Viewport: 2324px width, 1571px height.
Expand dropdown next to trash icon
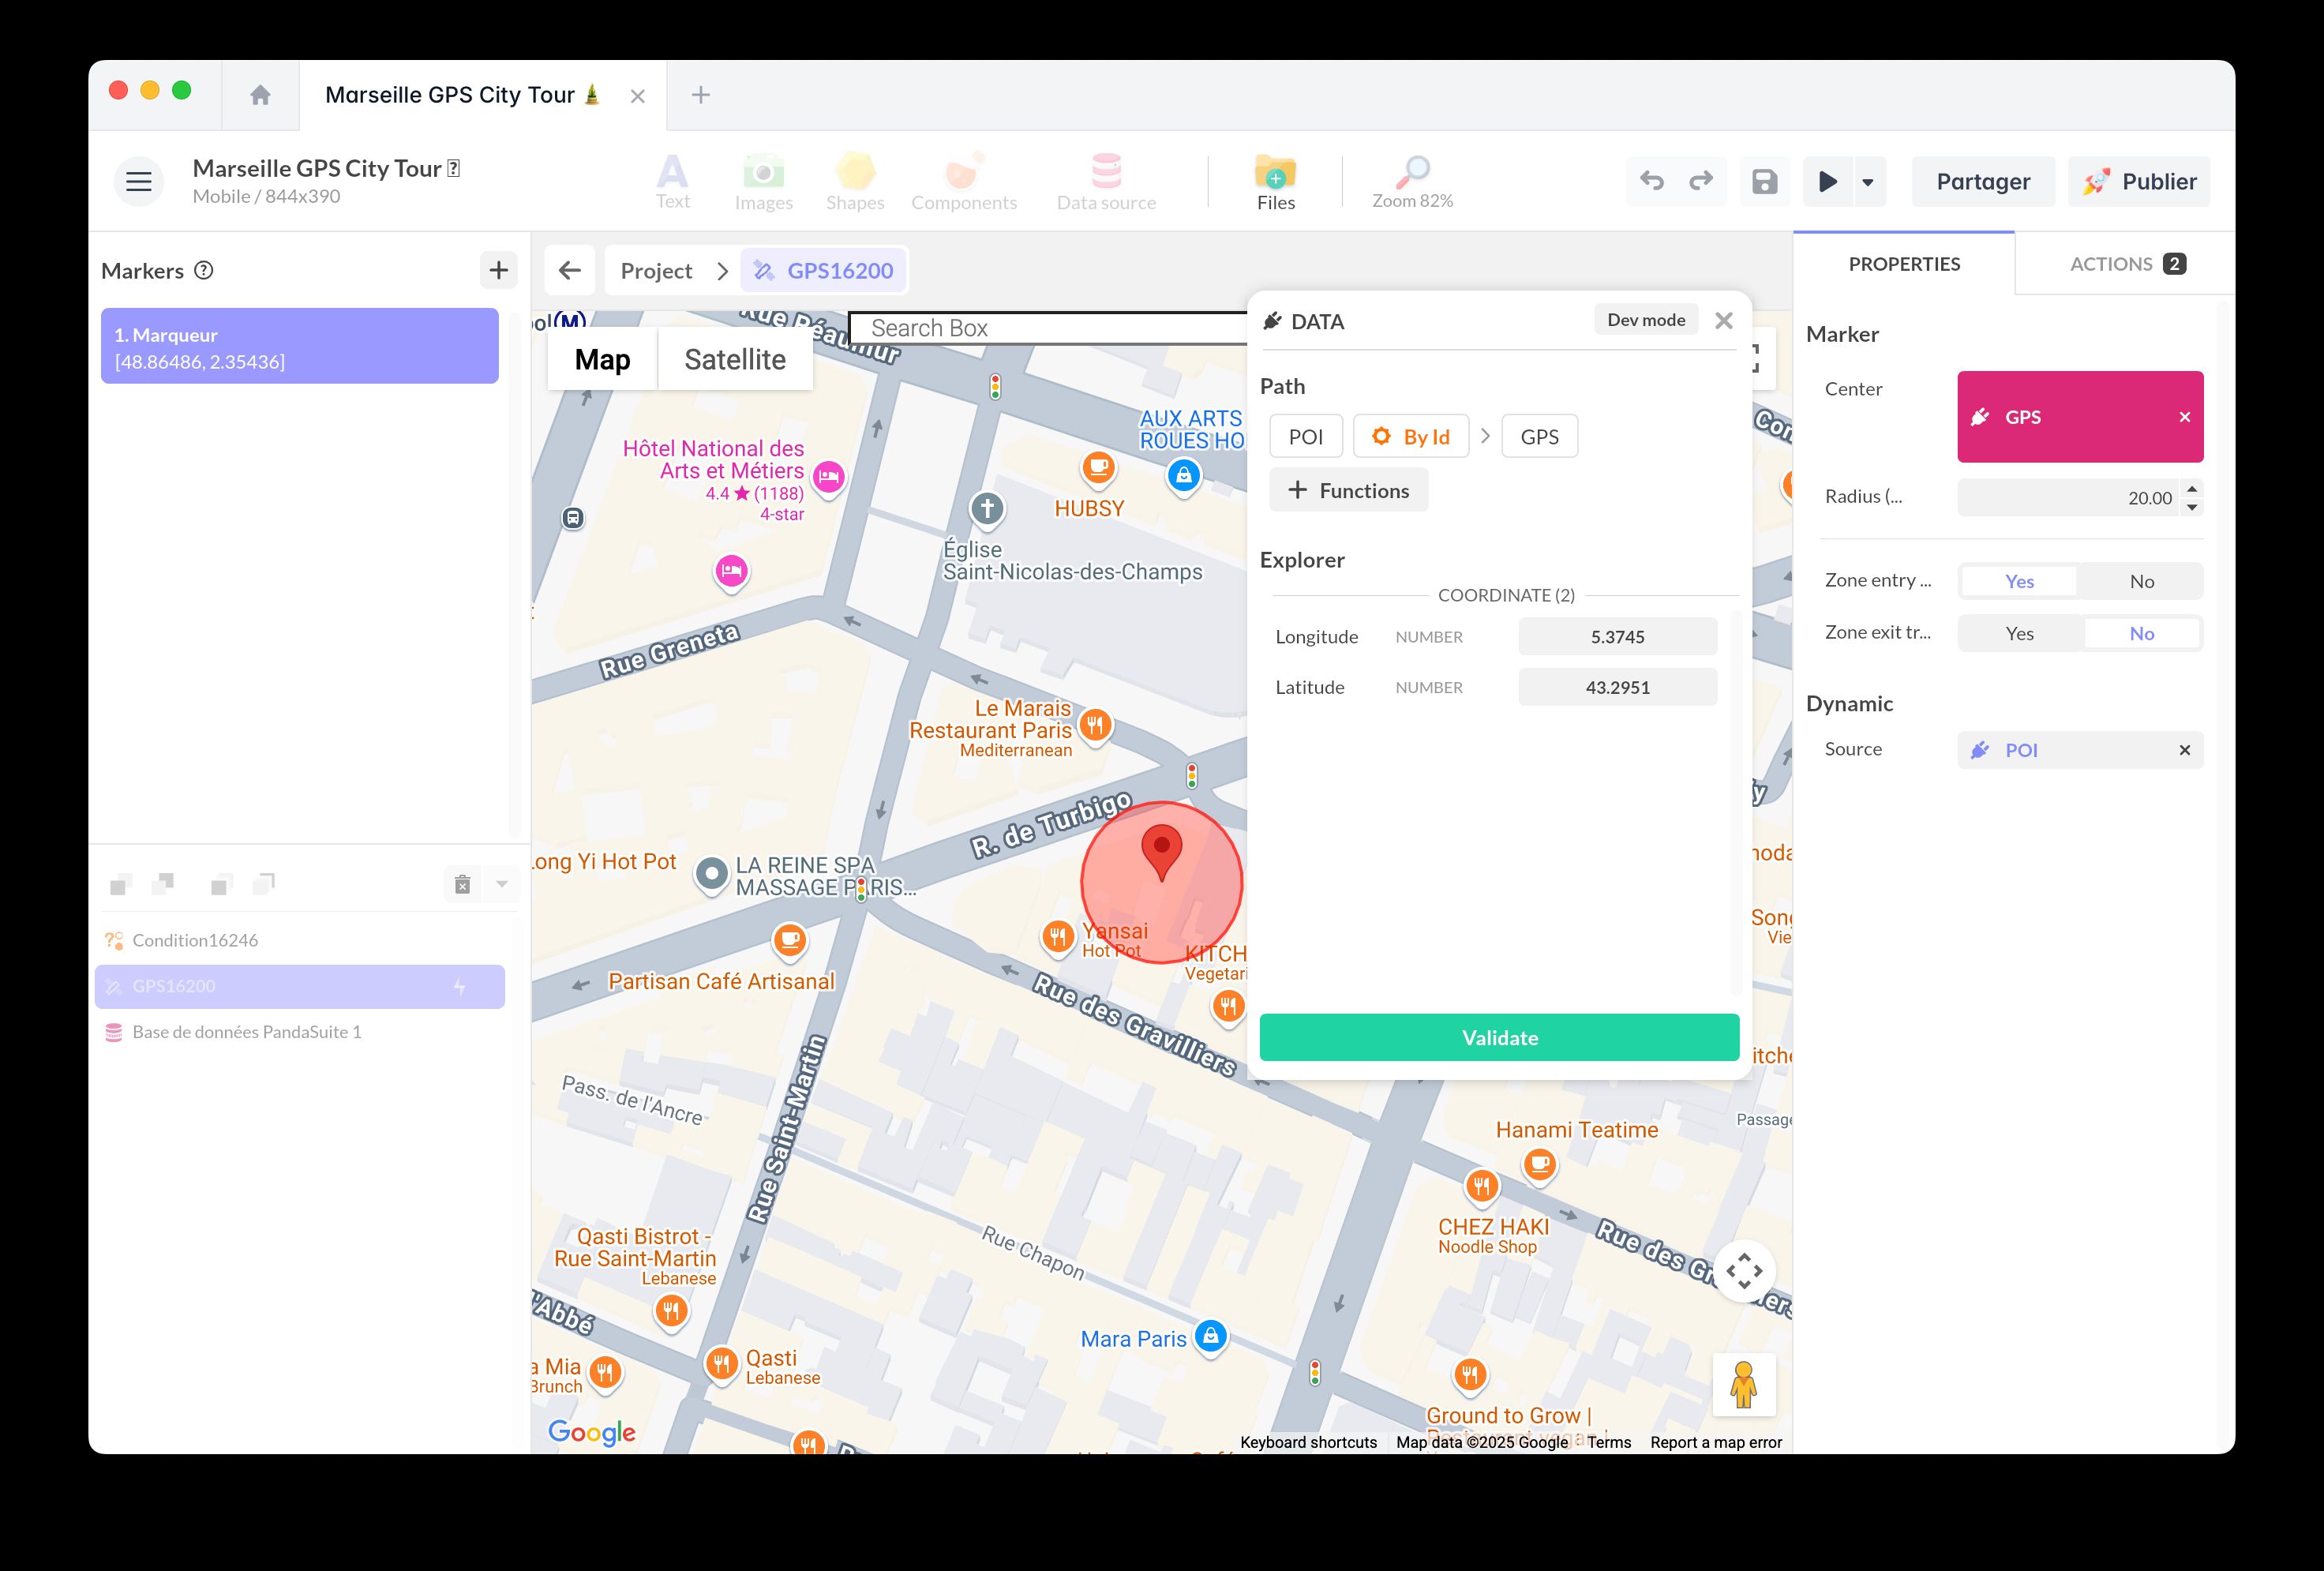(x=502, y=884)
